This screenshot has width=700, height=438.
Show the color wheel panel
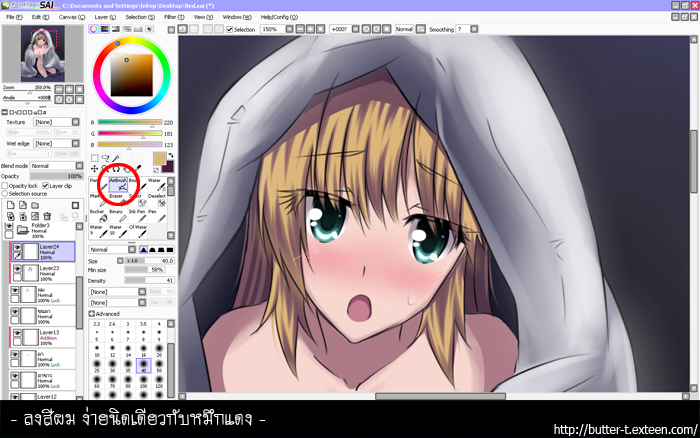(93, 29)
